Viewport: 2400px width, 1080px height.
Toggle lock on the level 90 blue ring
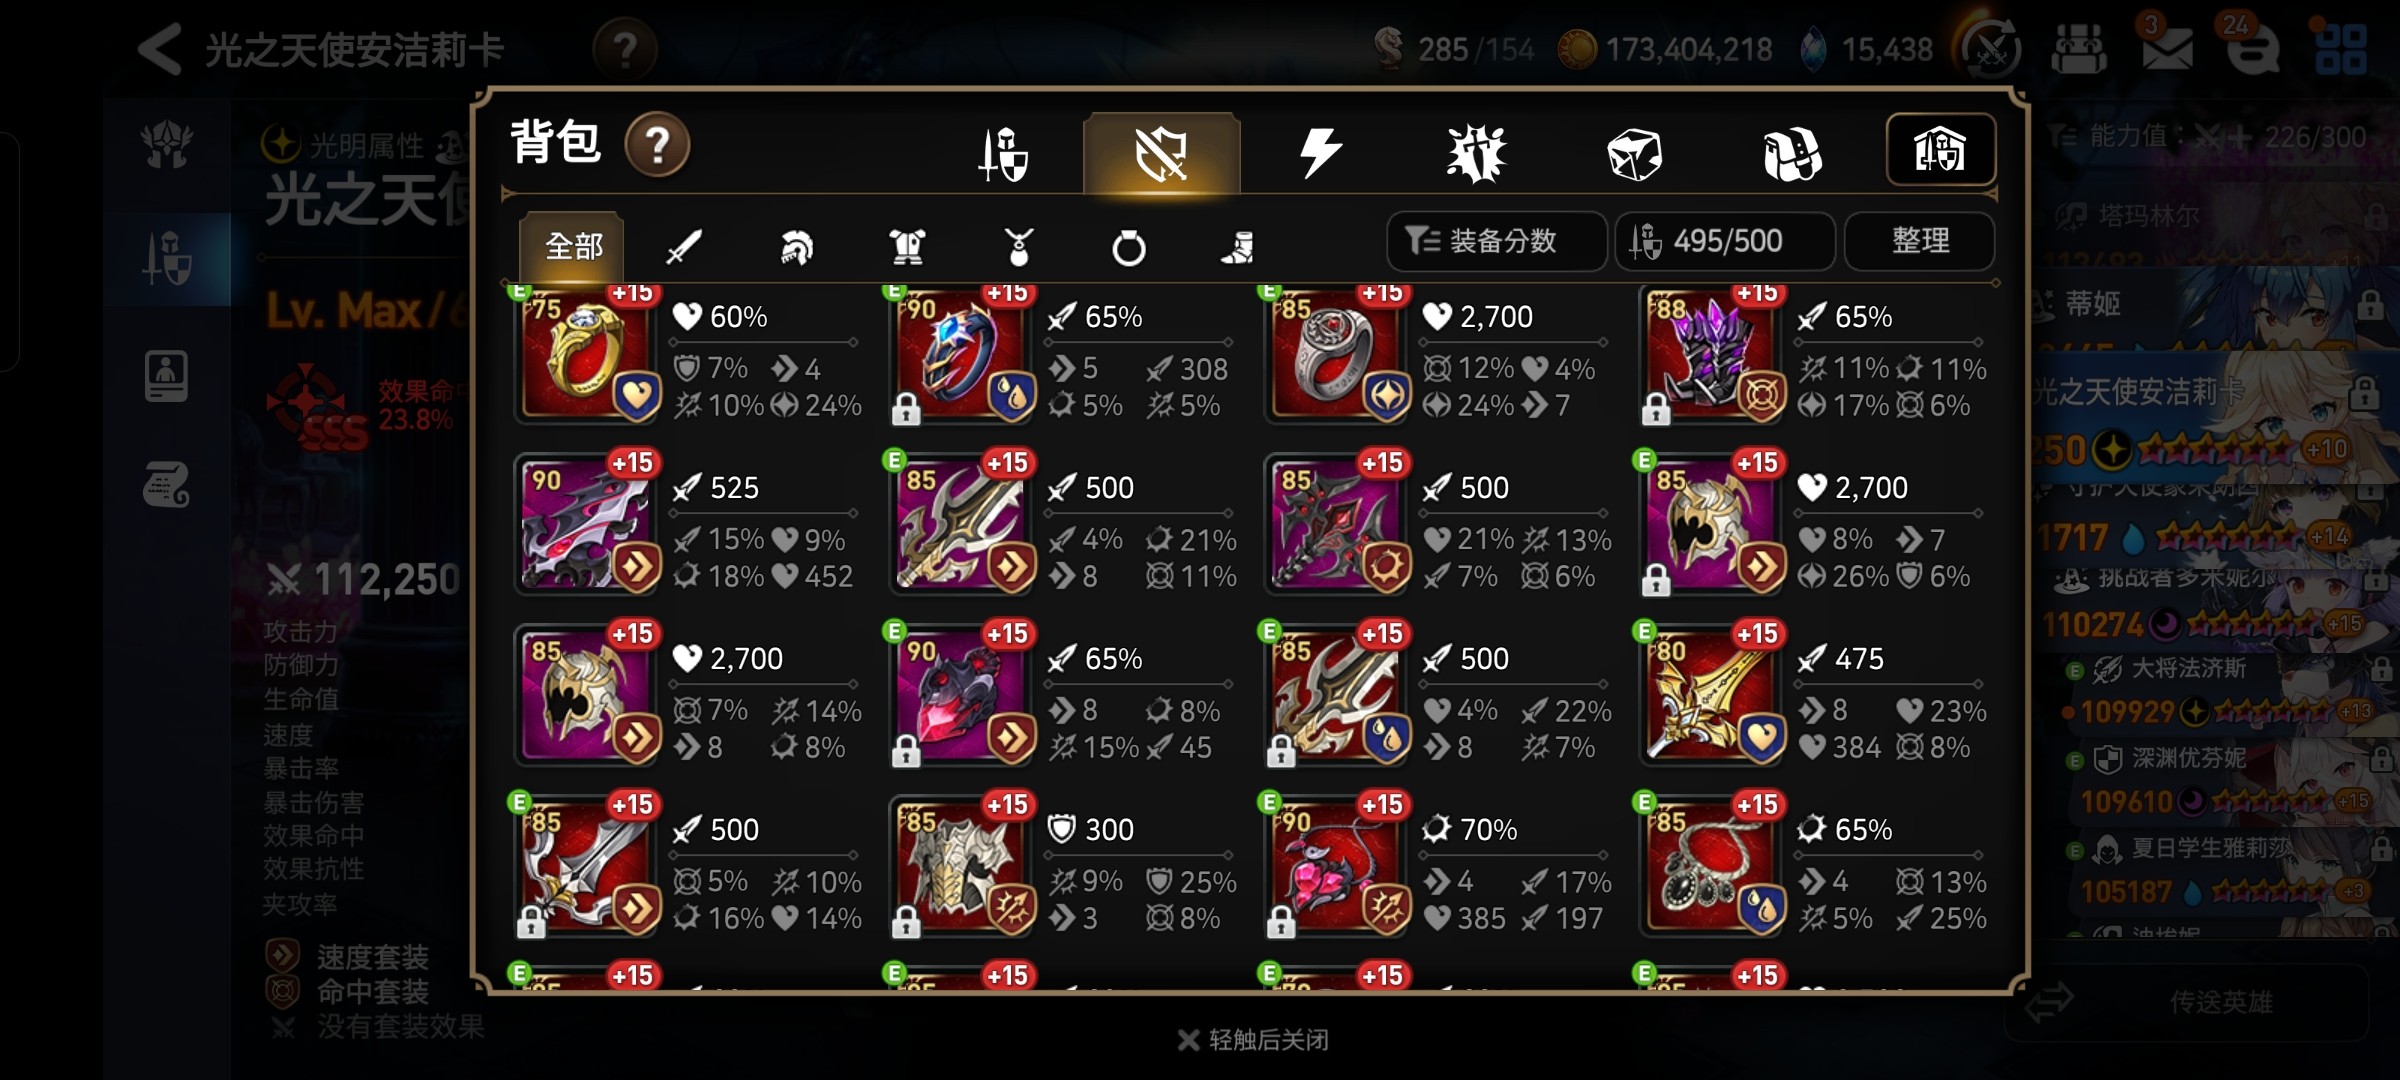coord(906,408)
